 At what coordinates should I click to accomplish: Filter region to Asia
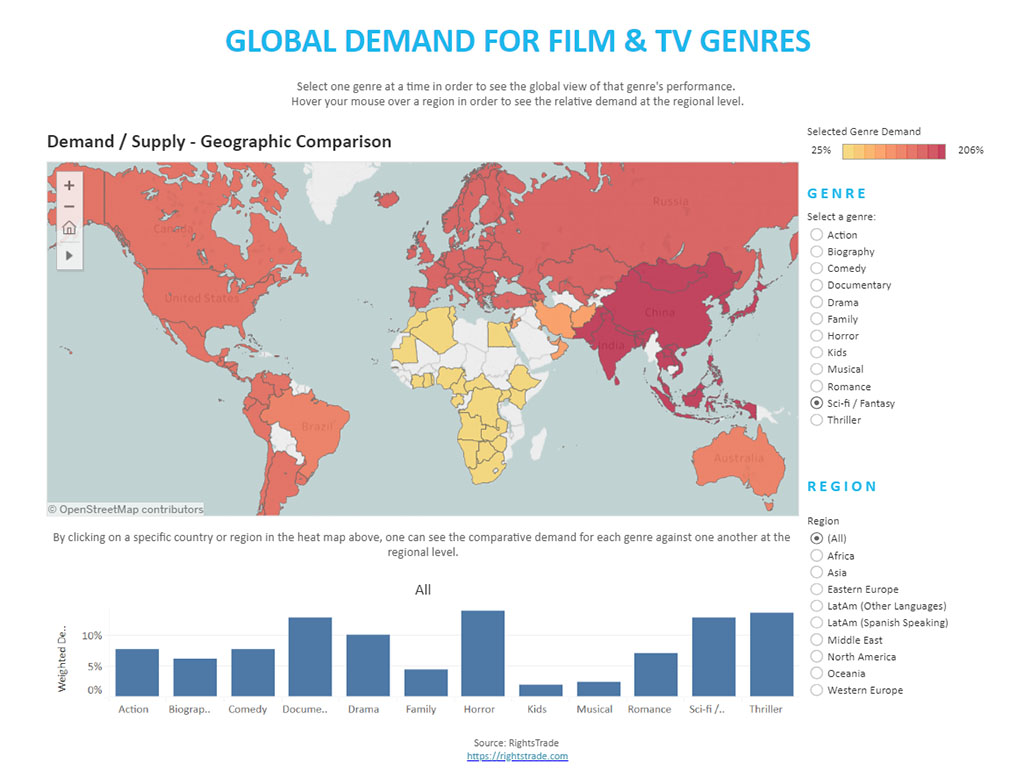[817, 573]
